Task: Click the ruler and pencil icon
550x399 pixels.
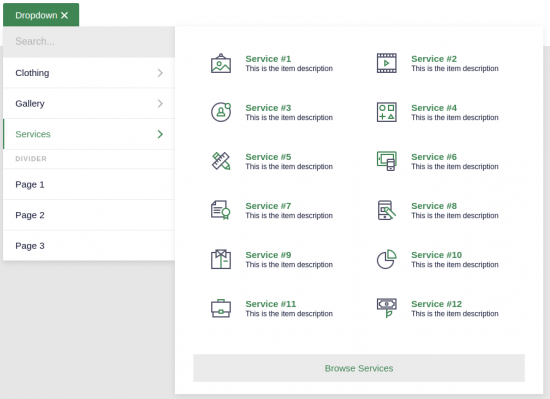Action: (221, 161)
